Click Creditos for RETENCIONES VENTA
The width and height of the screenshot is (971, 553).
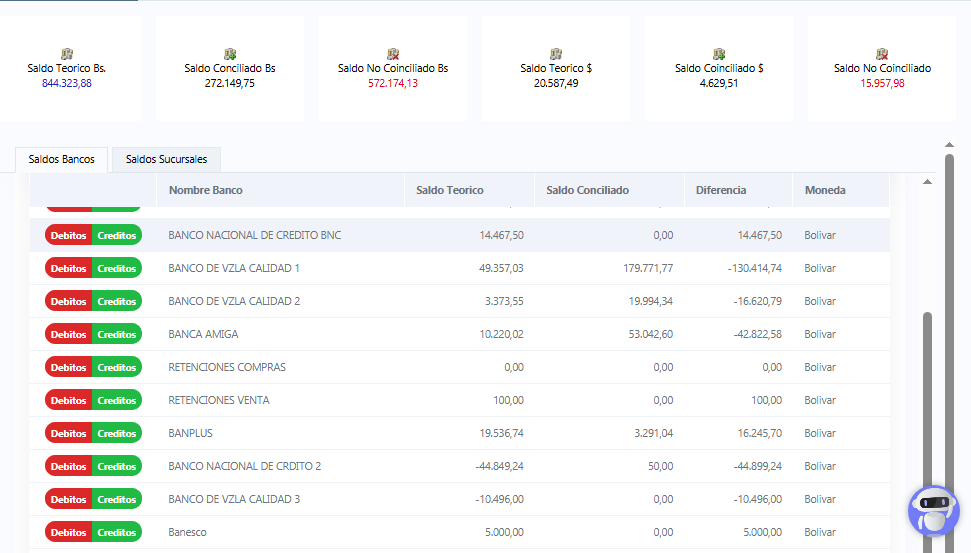click(x=117, y=400)
